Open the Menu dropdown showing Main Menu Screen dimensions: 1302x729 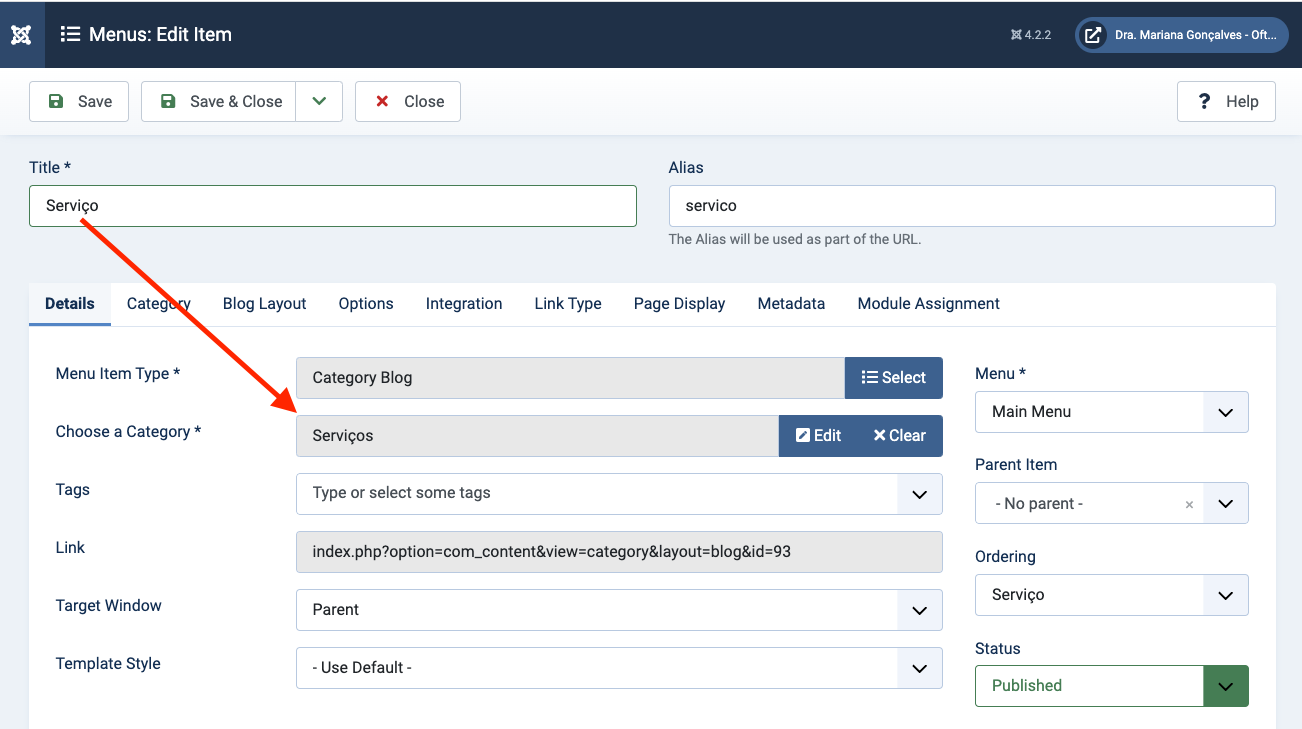tap(1111, 411)
